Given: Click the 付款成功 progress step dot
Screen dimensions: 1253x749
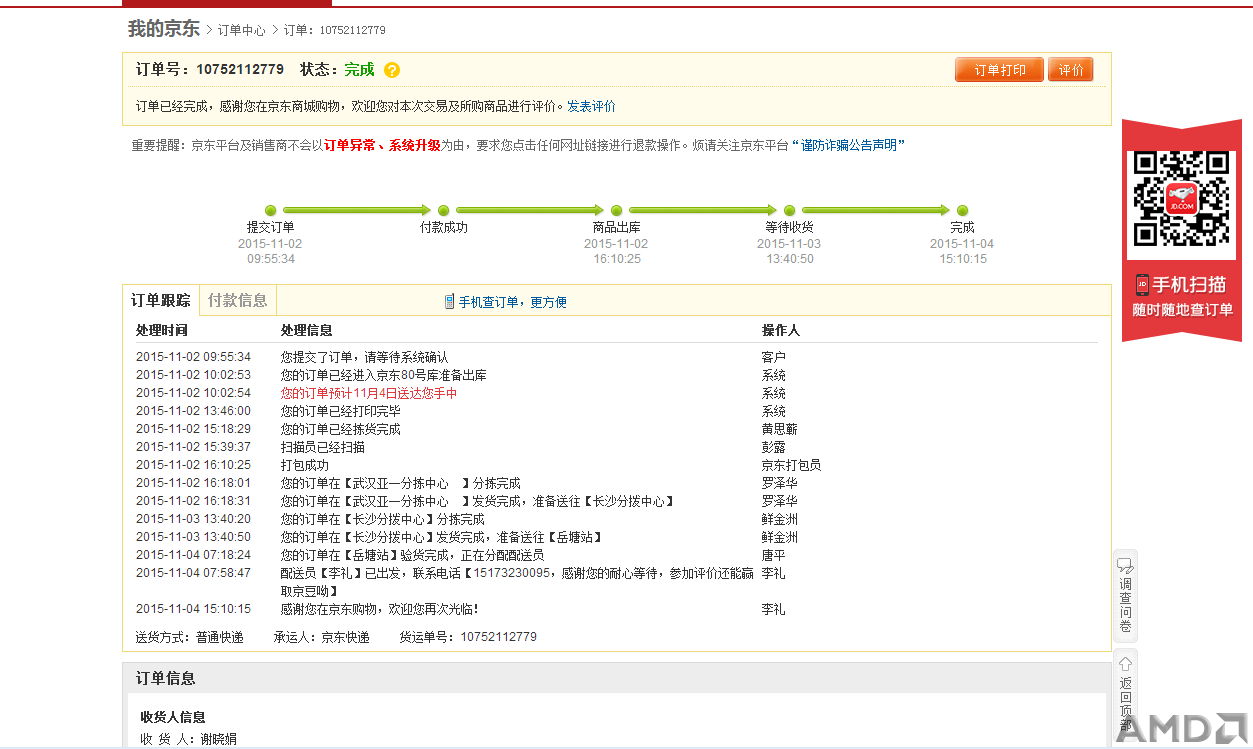Looking at the screenshot, I should point(443,210).
